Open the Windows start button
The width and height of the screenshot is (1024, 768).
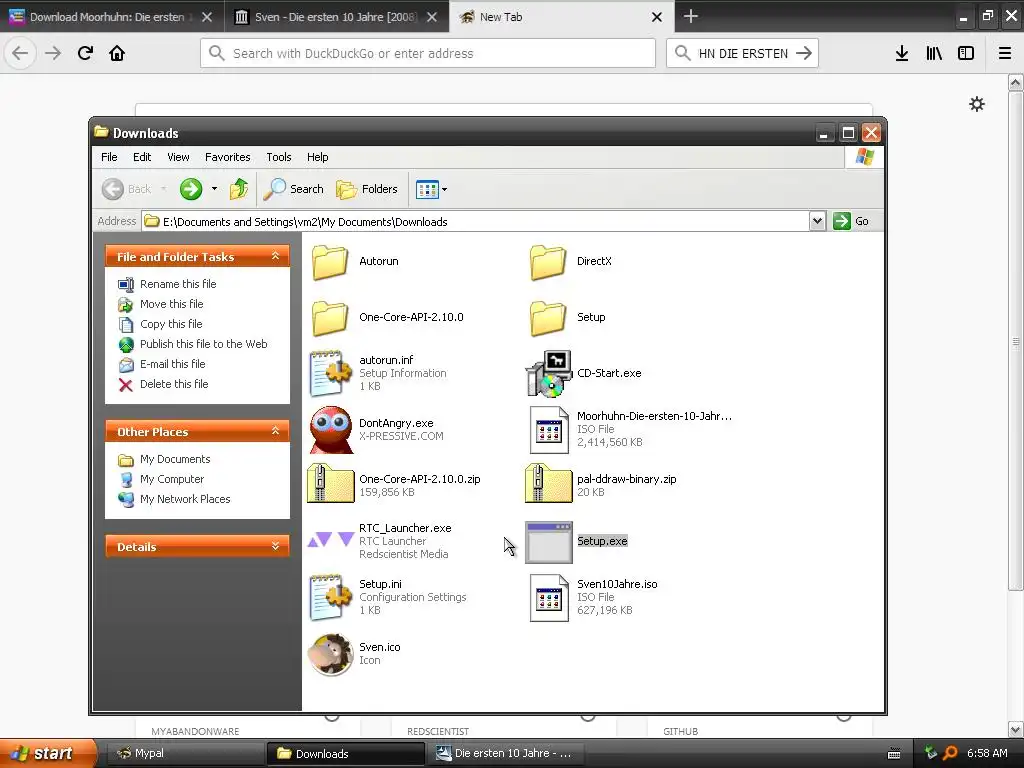pyautogui.click(x=47, y=753)
